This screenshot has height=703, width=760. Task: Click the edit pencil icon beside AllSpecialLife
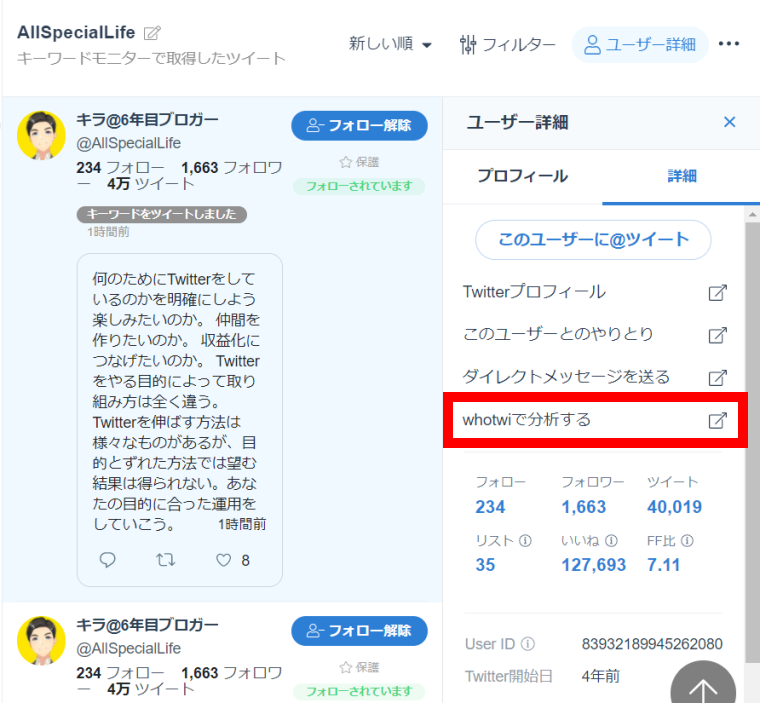point(152,33)
